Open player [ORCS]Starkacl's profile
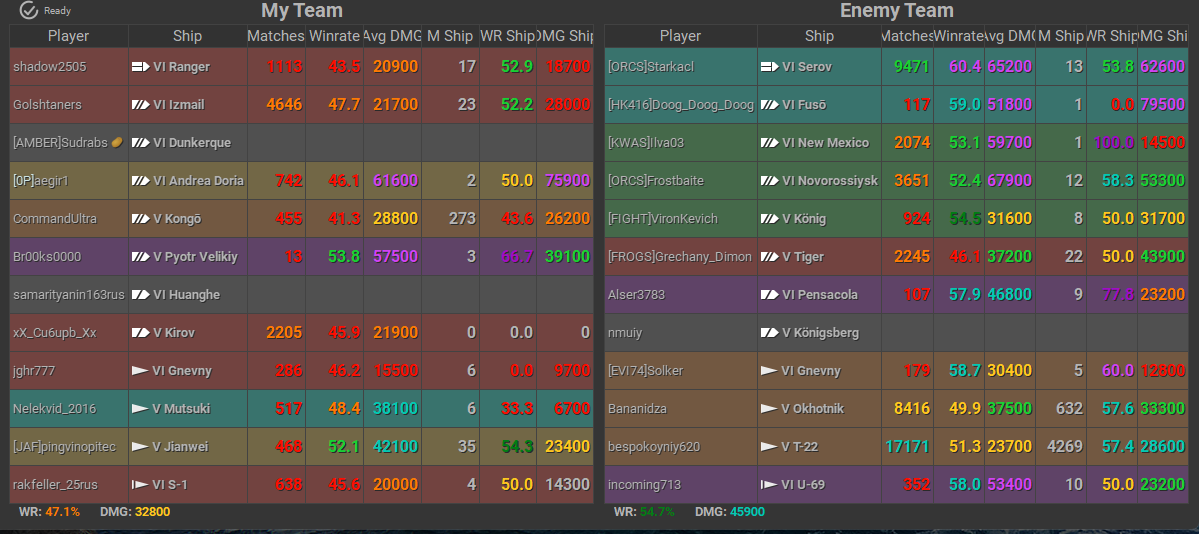 coord(650,67)
